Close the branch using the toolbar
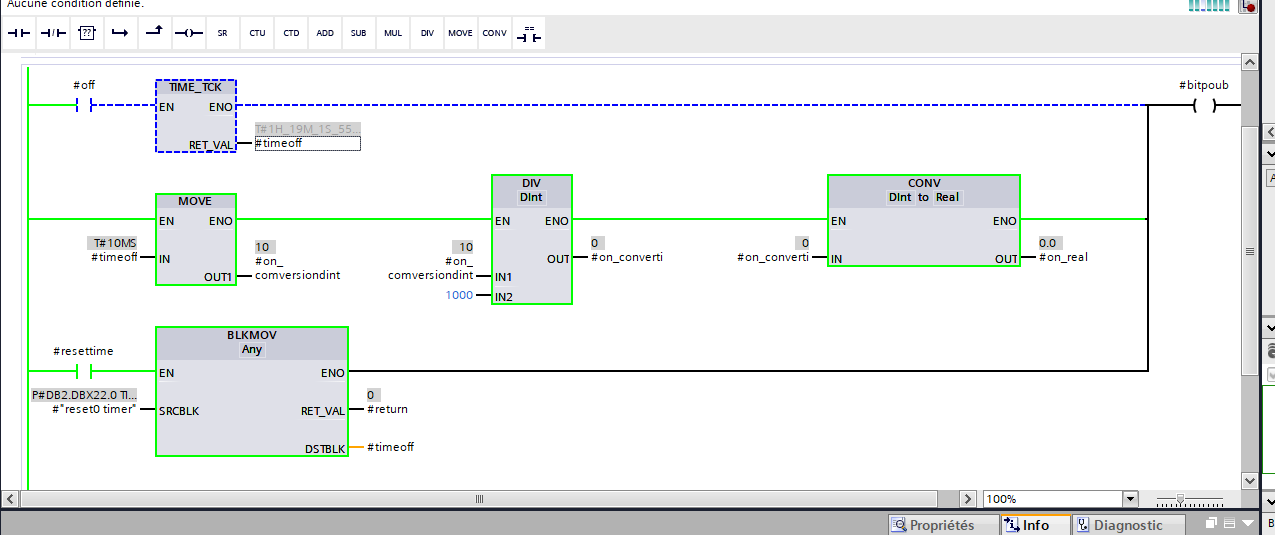This screenshot has width=1275, height=535. 154,33
